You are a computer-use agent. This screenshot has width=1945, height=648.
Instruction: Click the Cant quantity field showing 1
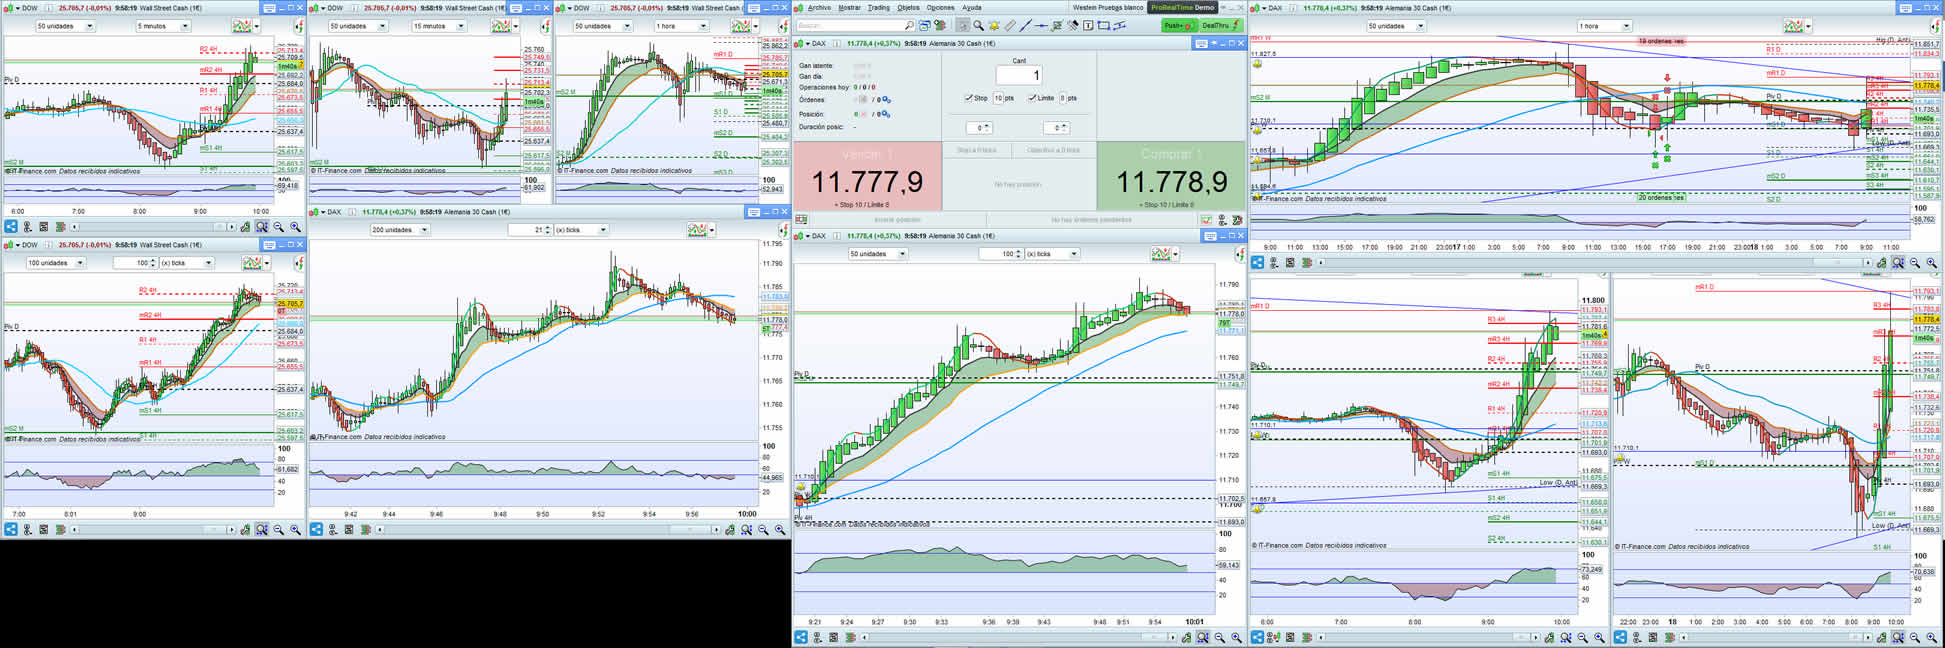tap(1019, 75)
